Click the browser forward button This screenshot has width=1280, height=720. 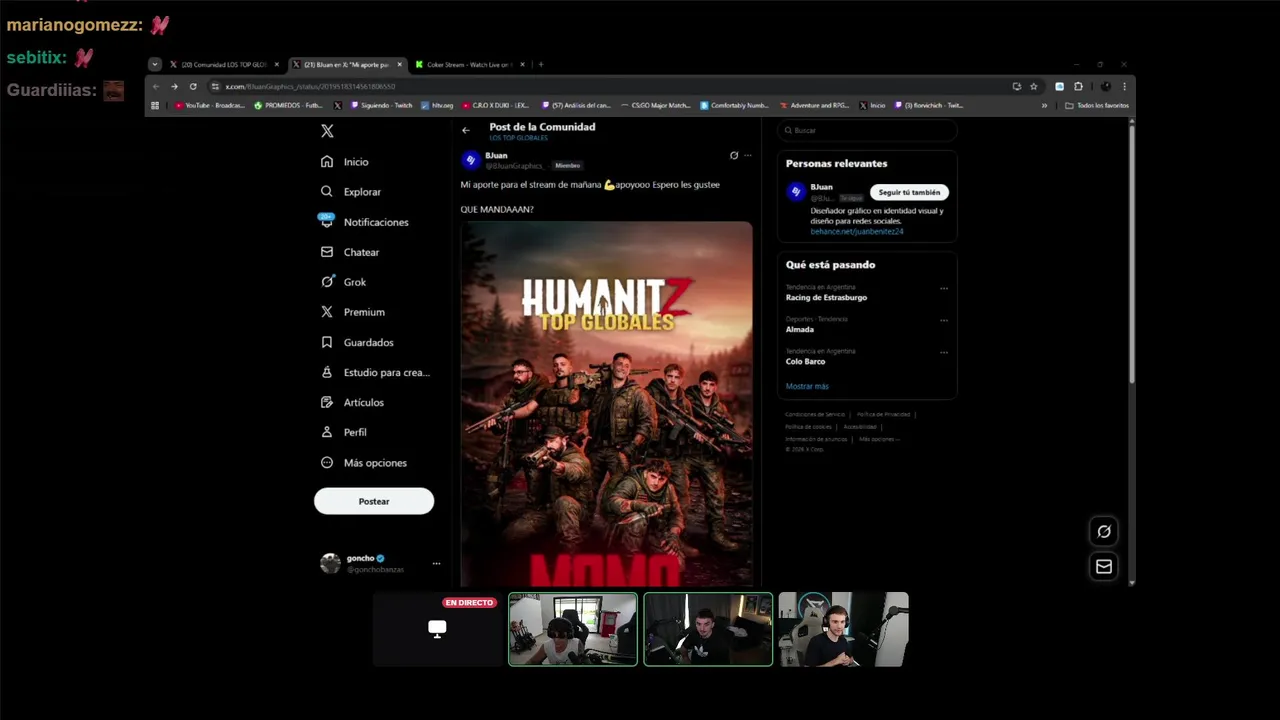174,86
